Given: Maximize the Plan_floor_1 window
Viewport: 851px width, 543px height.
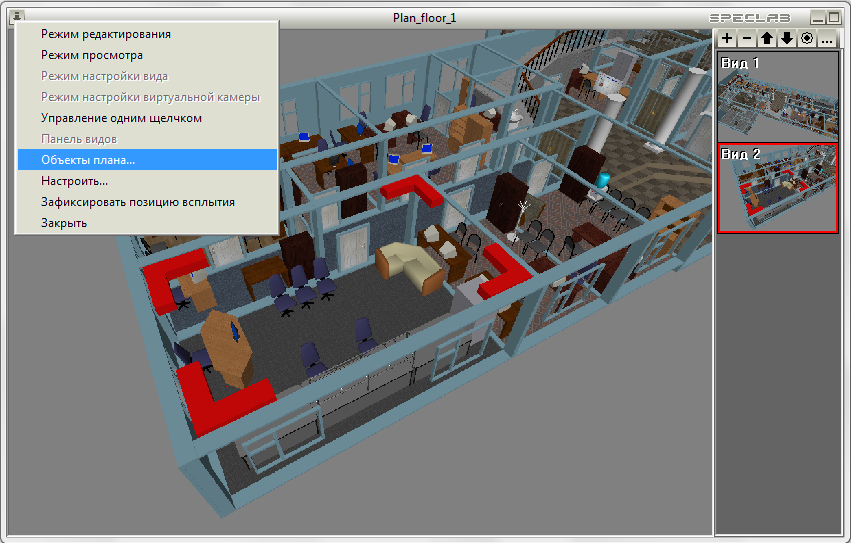Looking at the screenshot, I should pos(834,17).
